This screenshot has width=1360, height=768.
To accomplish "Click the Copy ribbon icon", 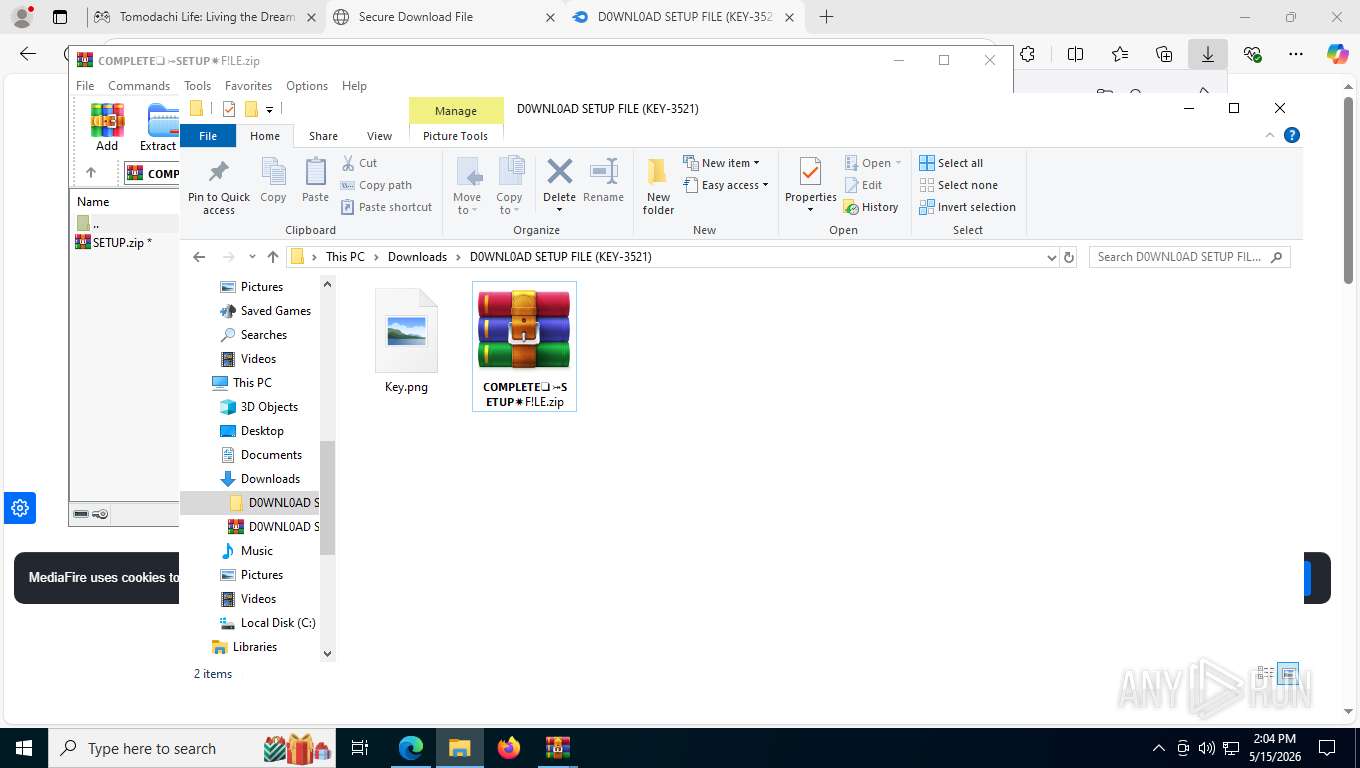I will (x=273, y=181).
